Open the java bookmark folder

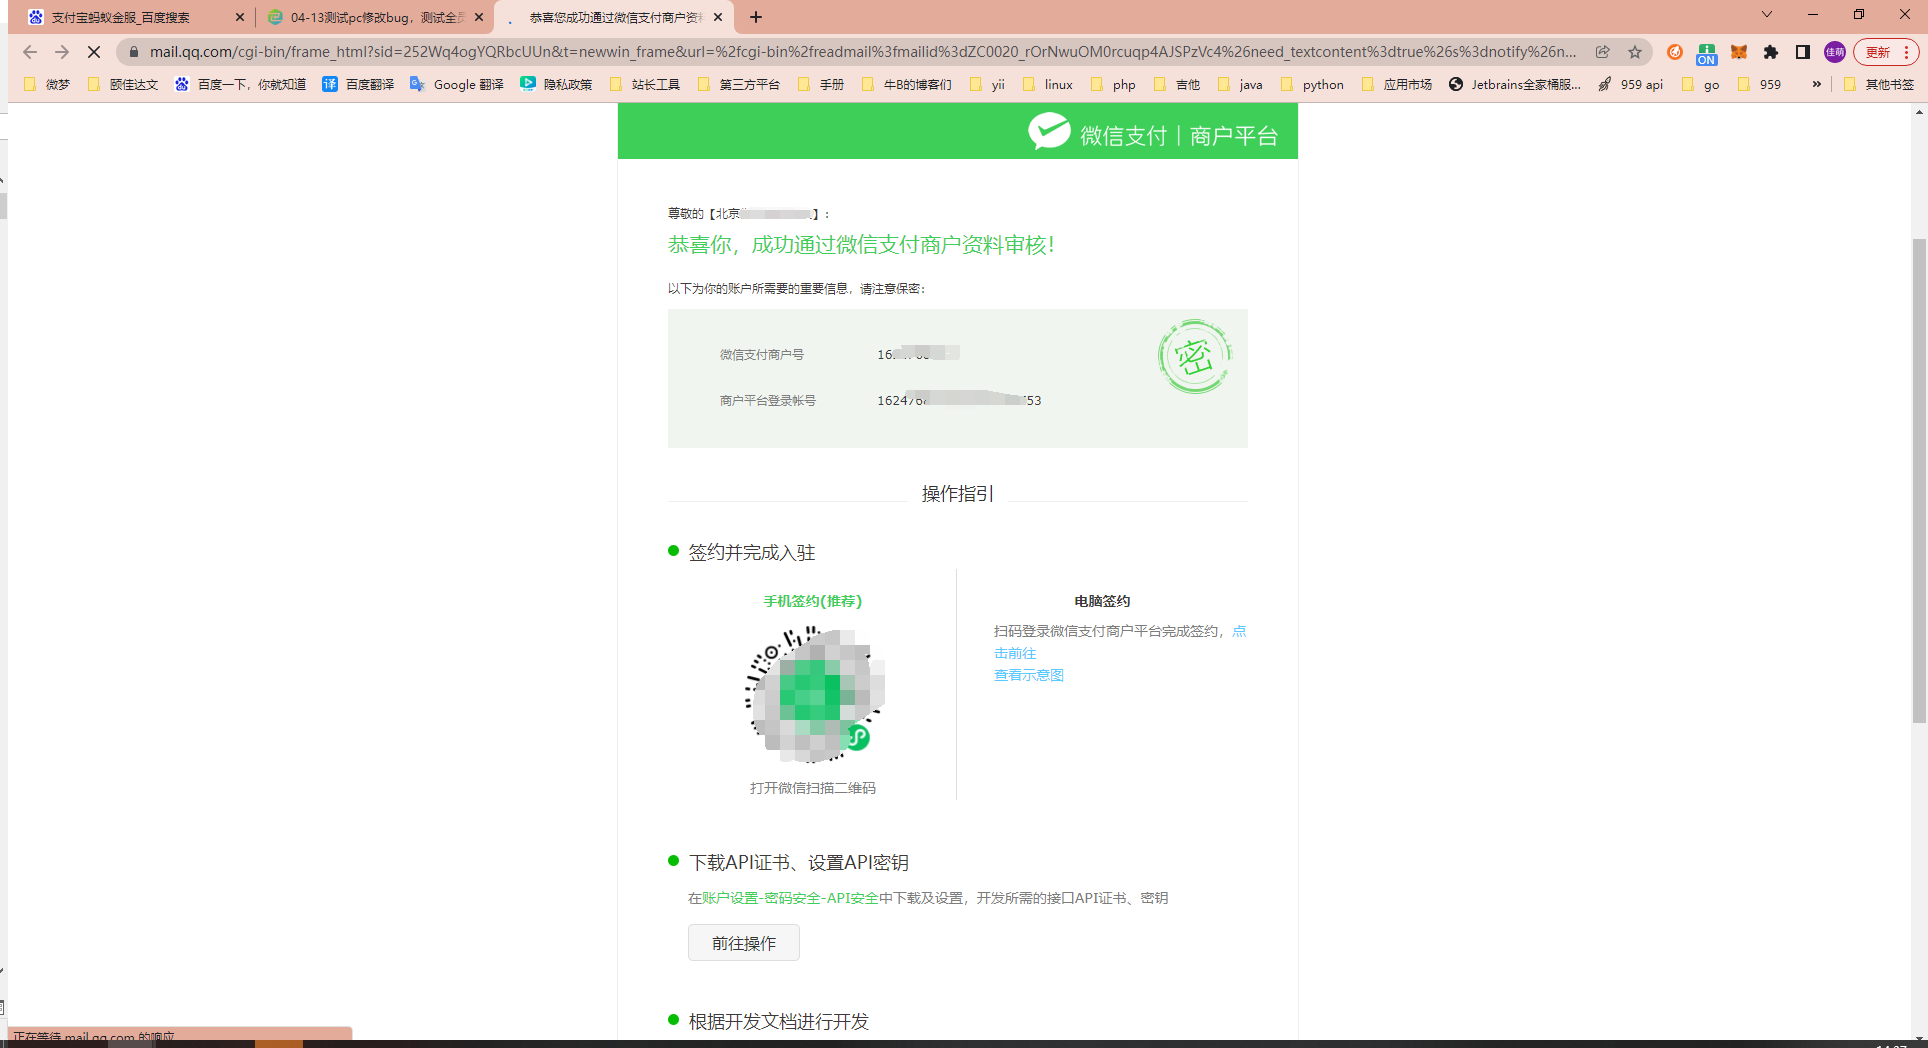(1241, 84)
